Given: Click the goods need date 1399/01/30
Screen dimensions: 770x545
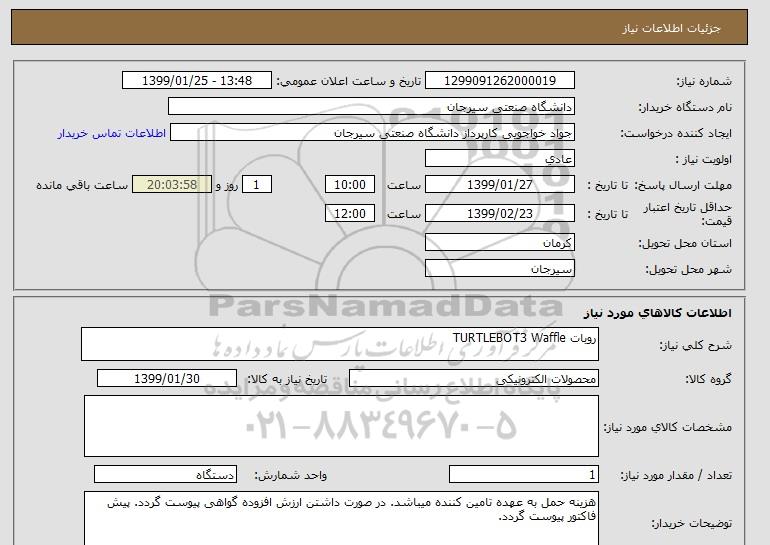Looking at the screenshot, I should [167, 379].
